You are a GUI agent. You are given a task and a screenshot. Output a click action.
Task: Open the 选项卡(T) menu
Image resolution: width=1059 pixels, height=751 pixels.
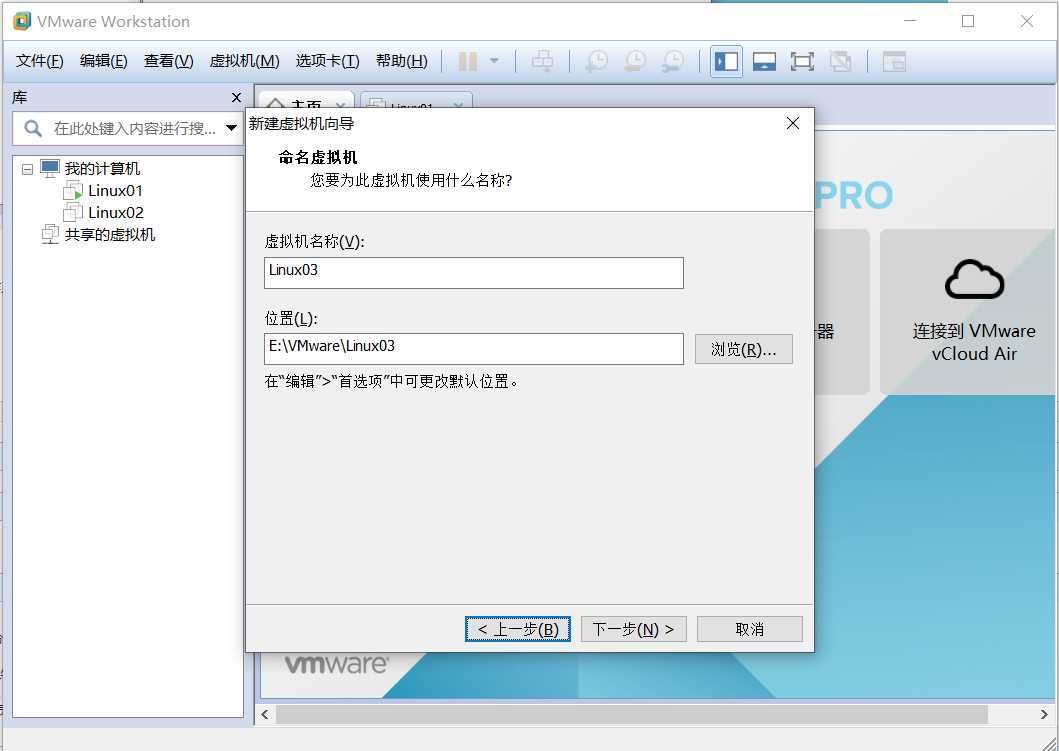[x=328, y=61]
